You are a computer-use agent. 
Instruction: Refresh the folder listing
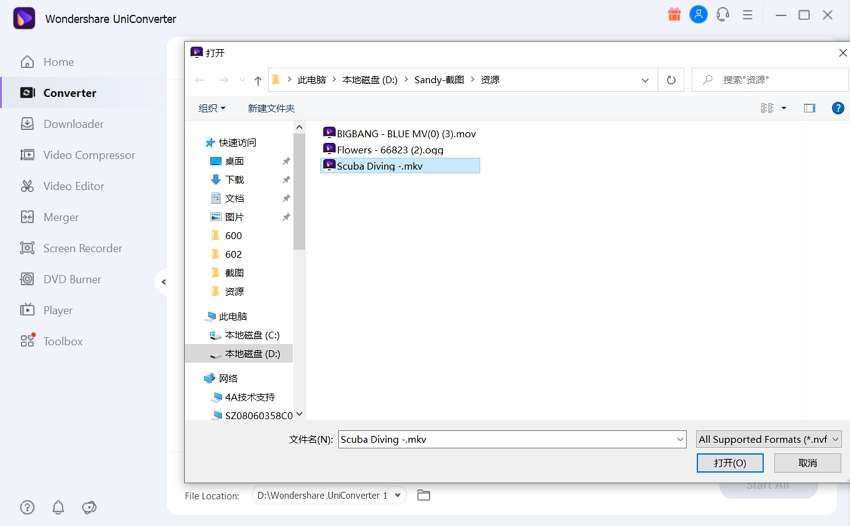(671, 80)
